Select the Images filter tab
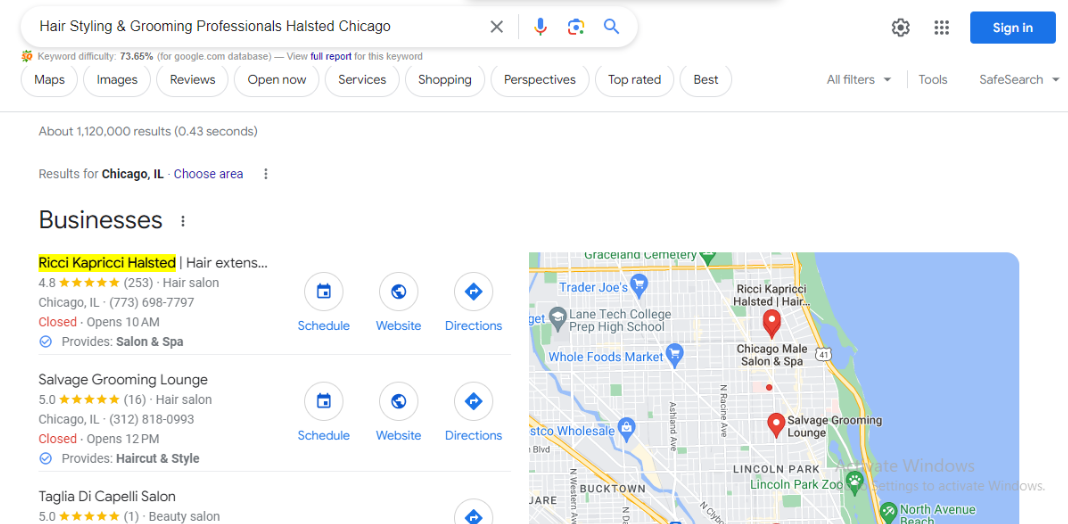Image resolution: width=1068 pixels, height=524 pixels. (x=116, y=80)
